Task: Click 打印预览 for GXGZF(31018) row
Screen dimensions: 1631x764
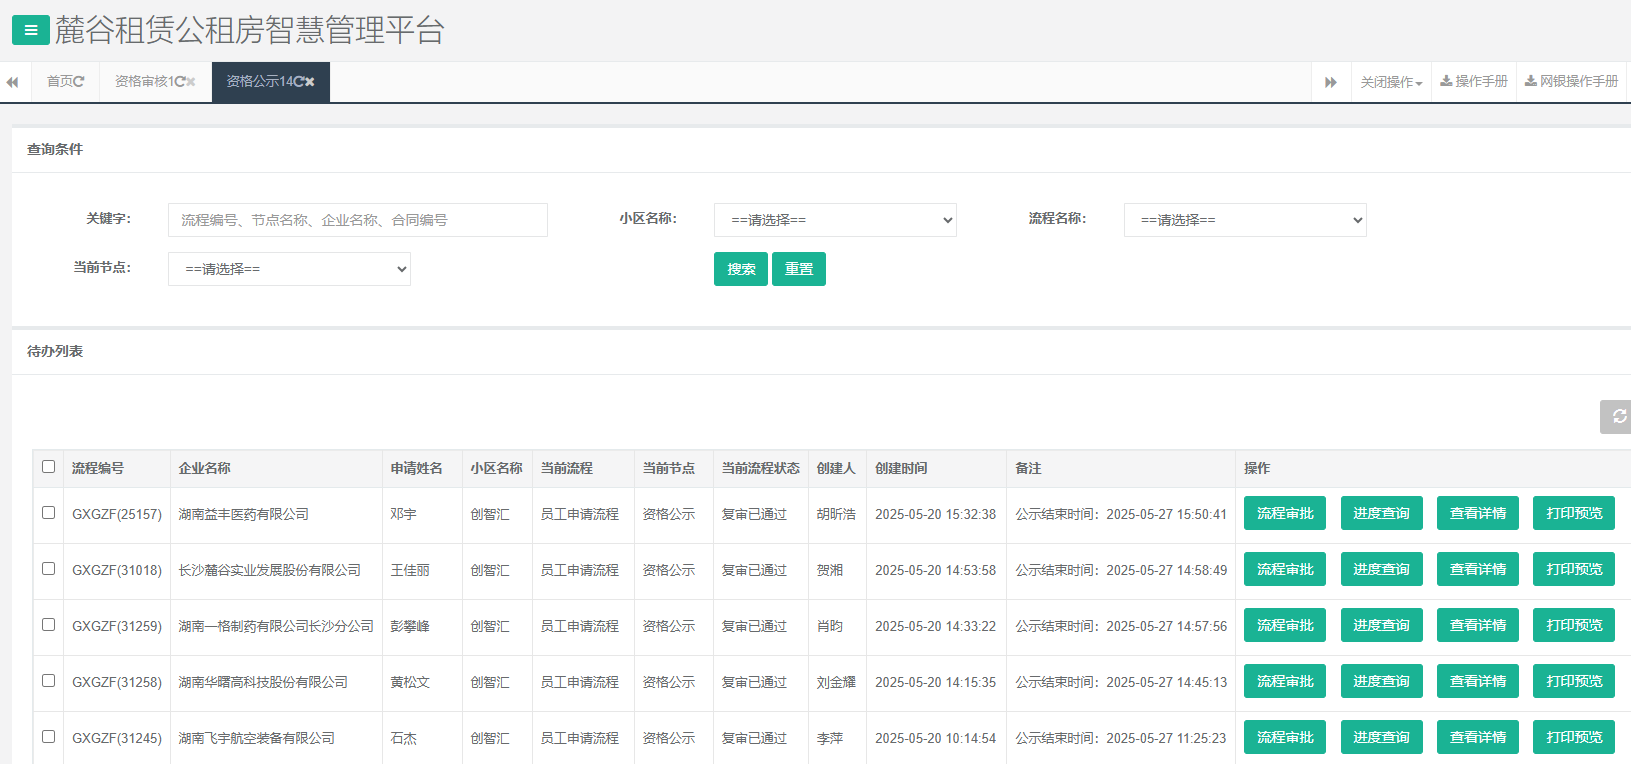Action: 1573,569
